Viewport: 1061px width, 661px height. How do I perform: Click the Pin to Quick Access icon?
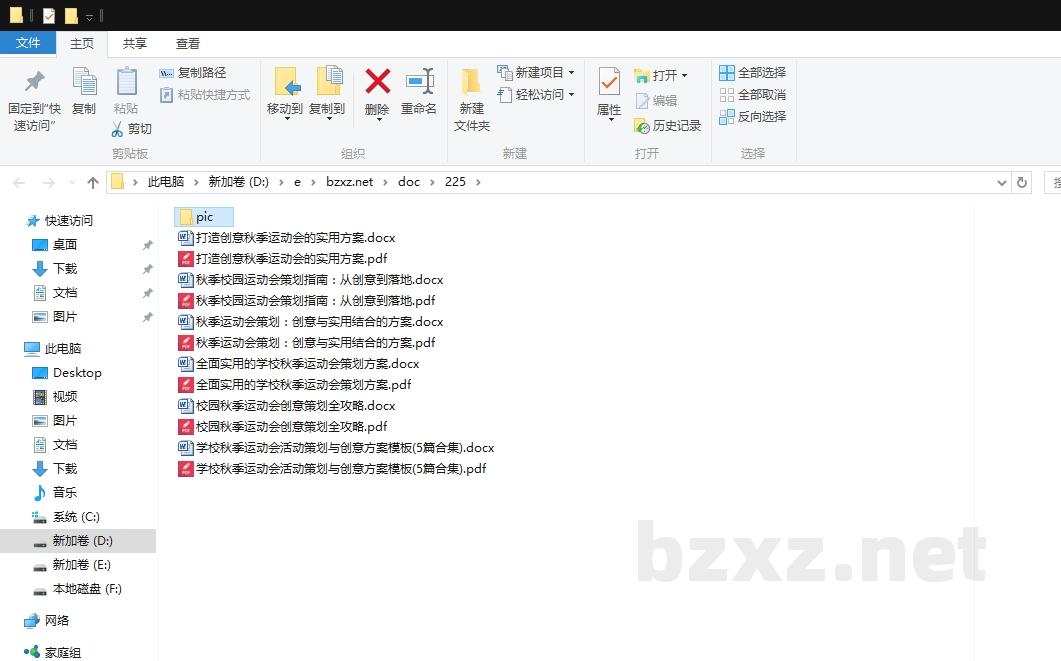pyautogui.click(x=35, y=82)
